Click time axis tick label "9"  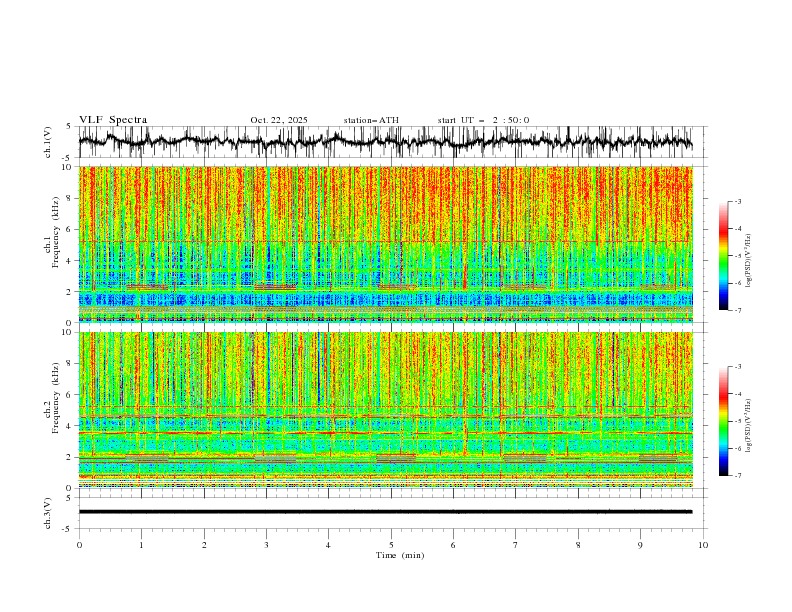(x=640, y=545)
